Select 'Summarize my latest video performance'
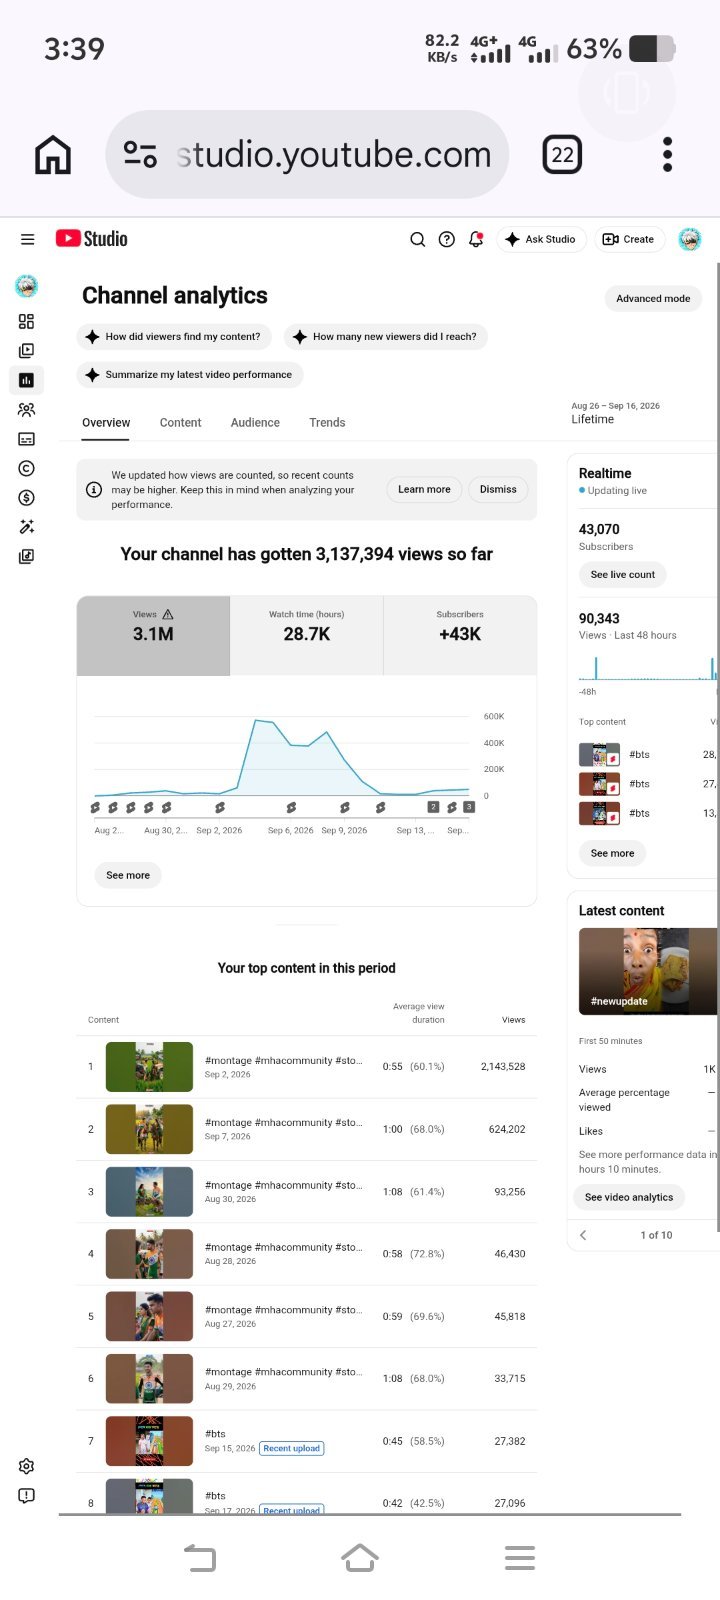This screenshot has width=720, height=1600. coord(190,375)
